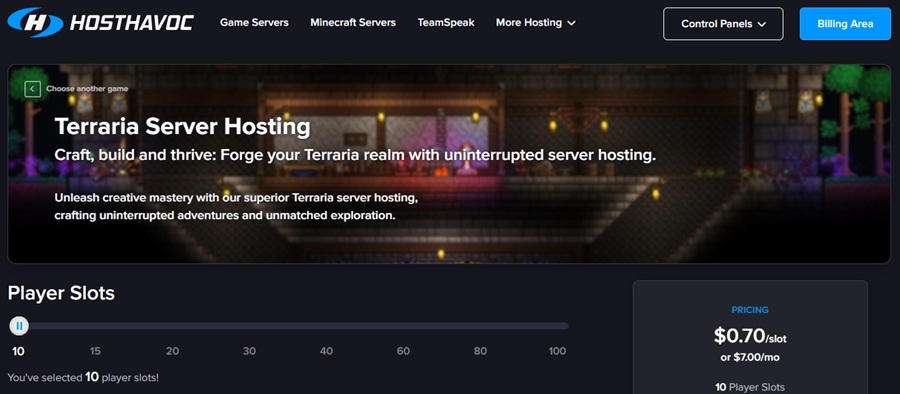Click the HOSTHAVOC wordmark text
The image size is (900, 394).
click(131, 23)
